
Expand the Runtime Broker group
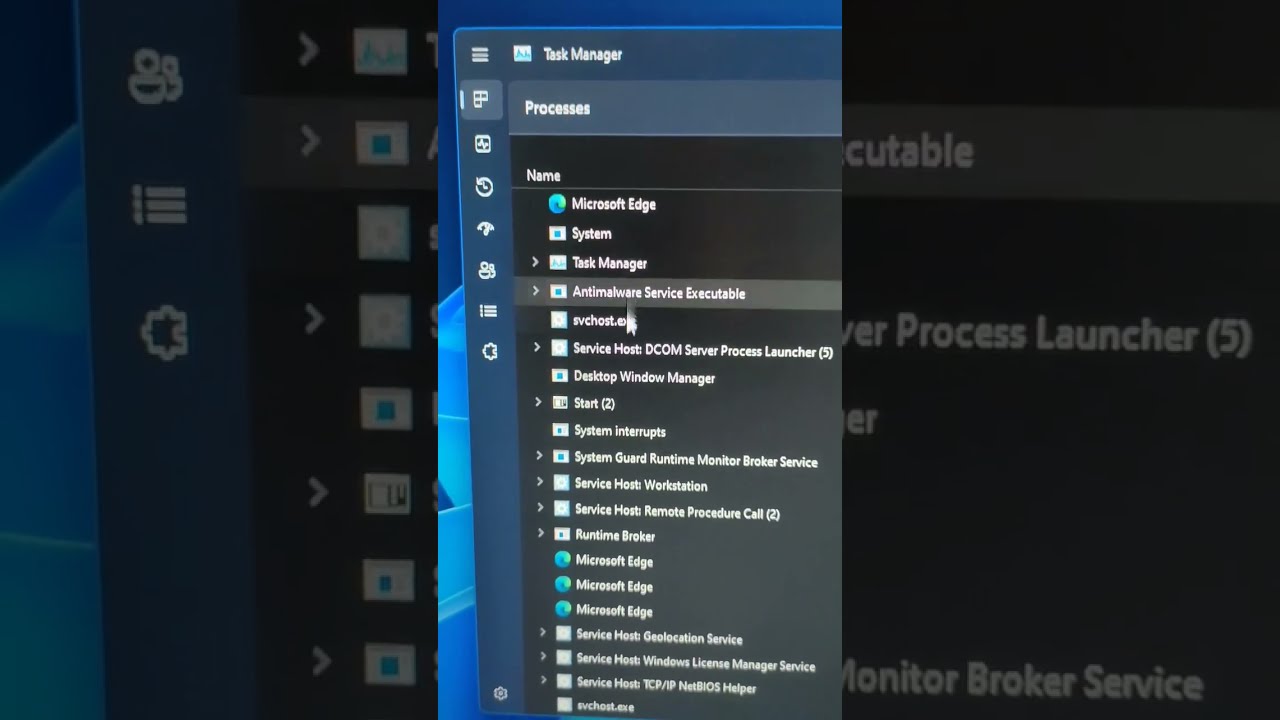click(541, 534)
